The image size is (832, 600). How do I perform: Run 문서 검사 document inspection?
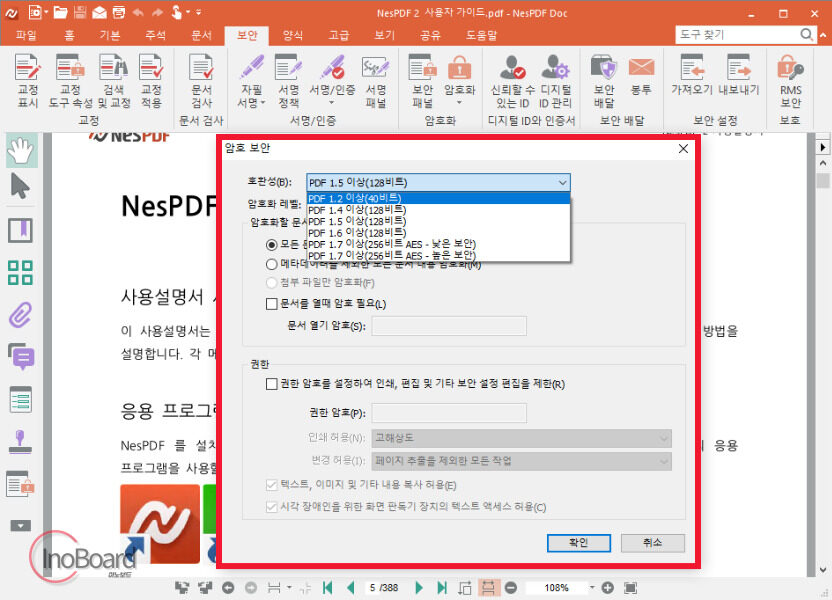click(201, 81)
